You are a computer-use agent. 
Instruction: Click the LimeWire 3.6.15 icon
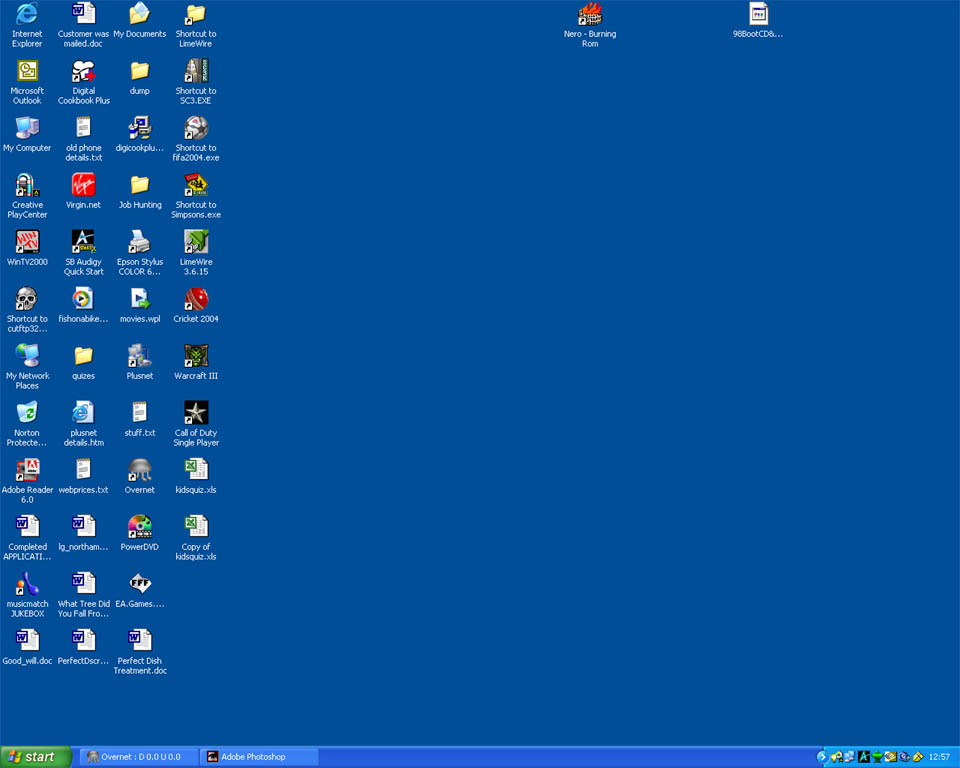[x=196, y=242]
